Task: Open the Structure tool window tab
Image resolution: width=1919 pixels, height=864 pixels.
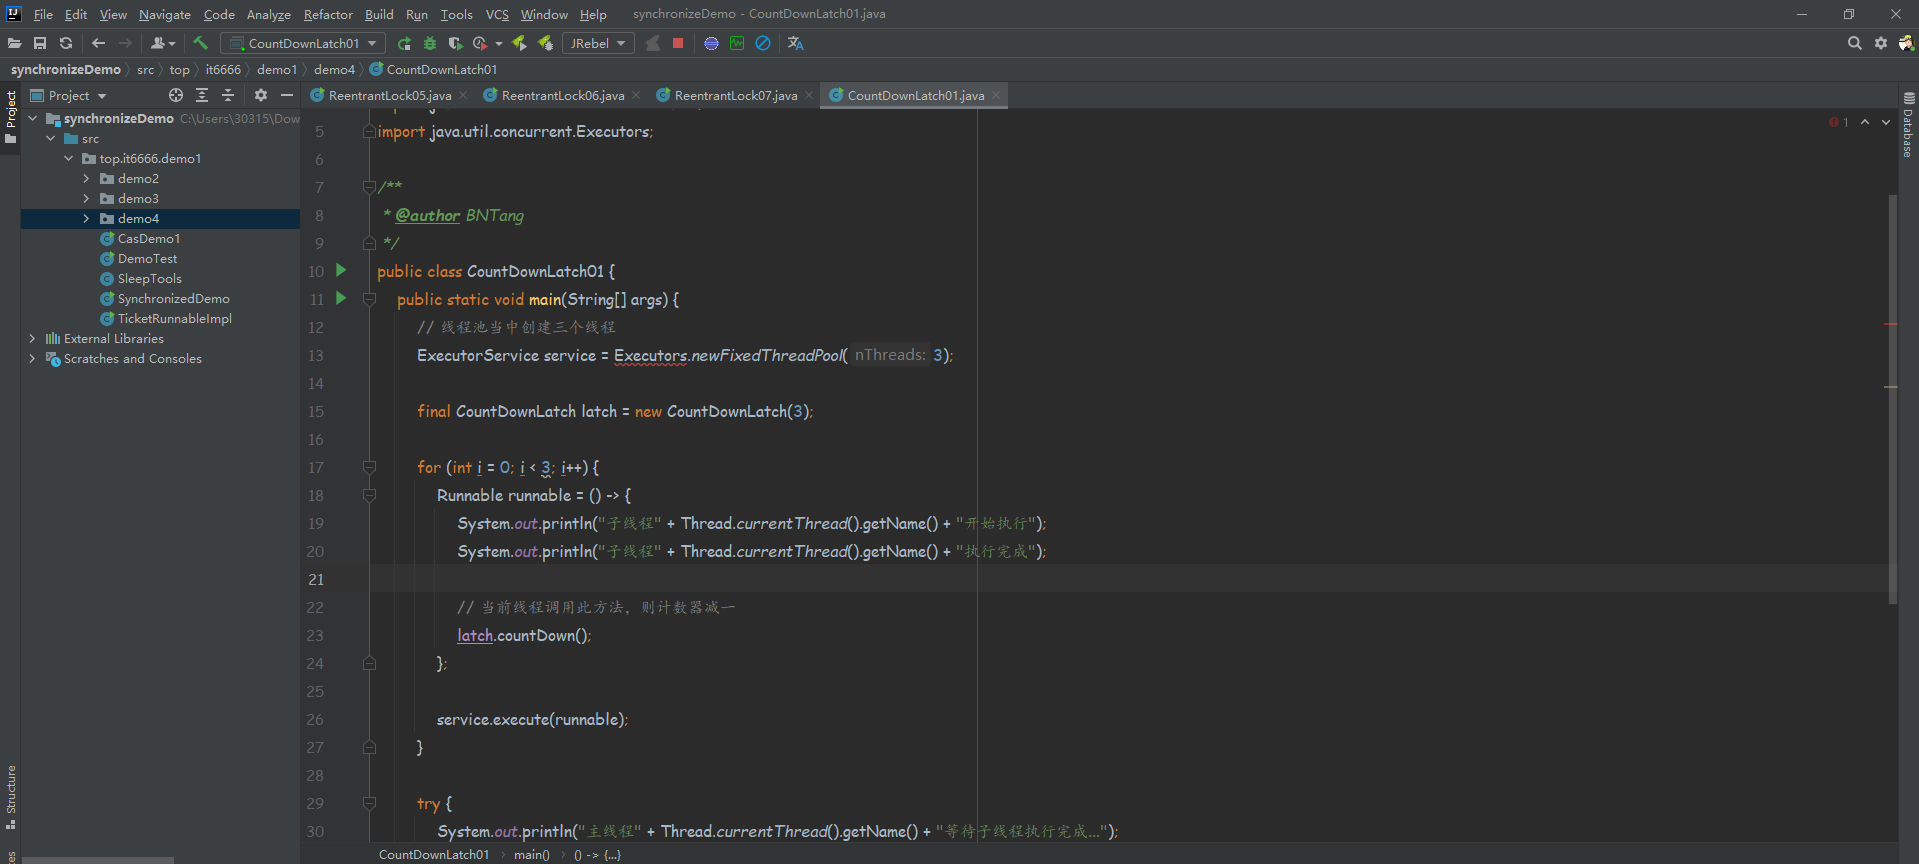Action: click(x=10, y=796)
